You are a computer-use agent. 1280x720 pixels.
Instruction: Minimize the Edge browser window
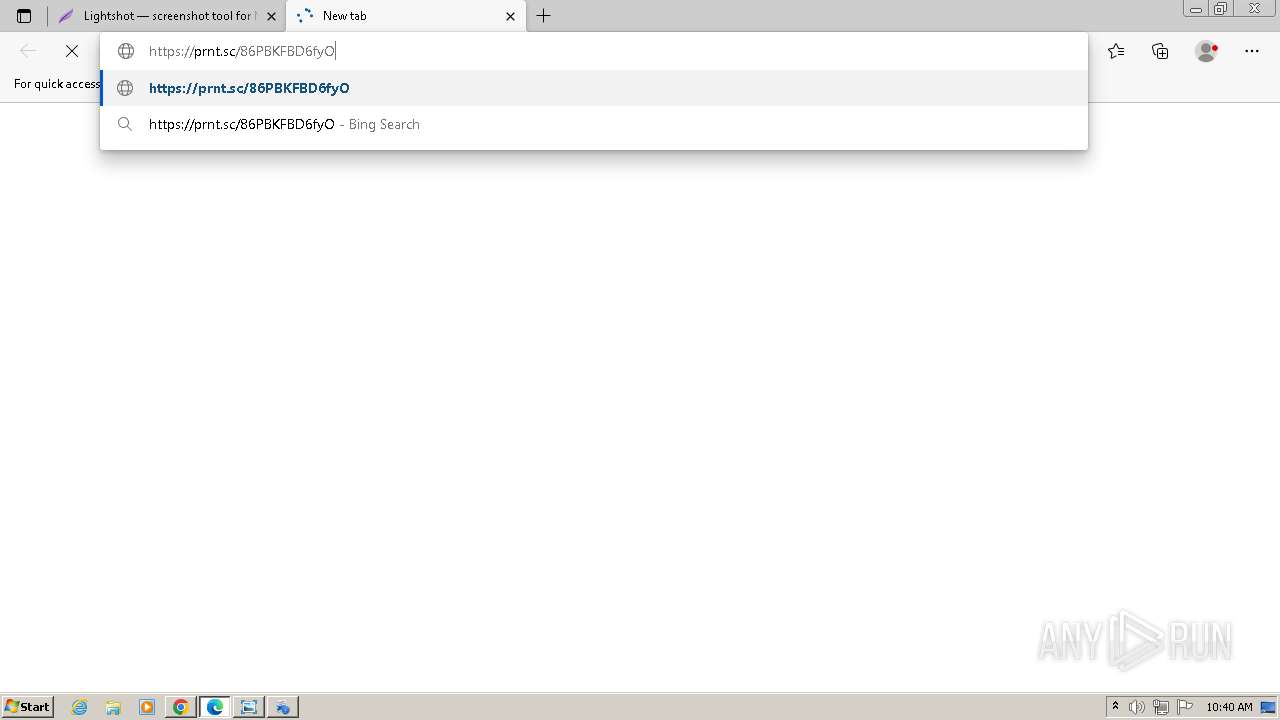pyautogui.click(x=1196, y=9)
